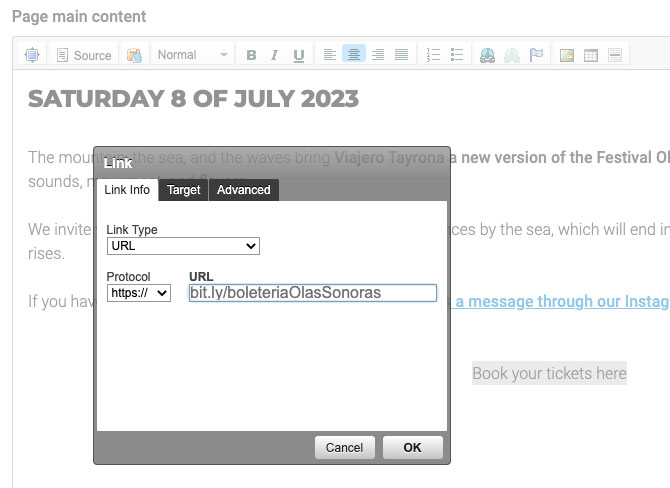Insert an anchor with the flag icon
The width and height of the screenshot is (670, 488).
pyautogui.click(x=536, y=55)
